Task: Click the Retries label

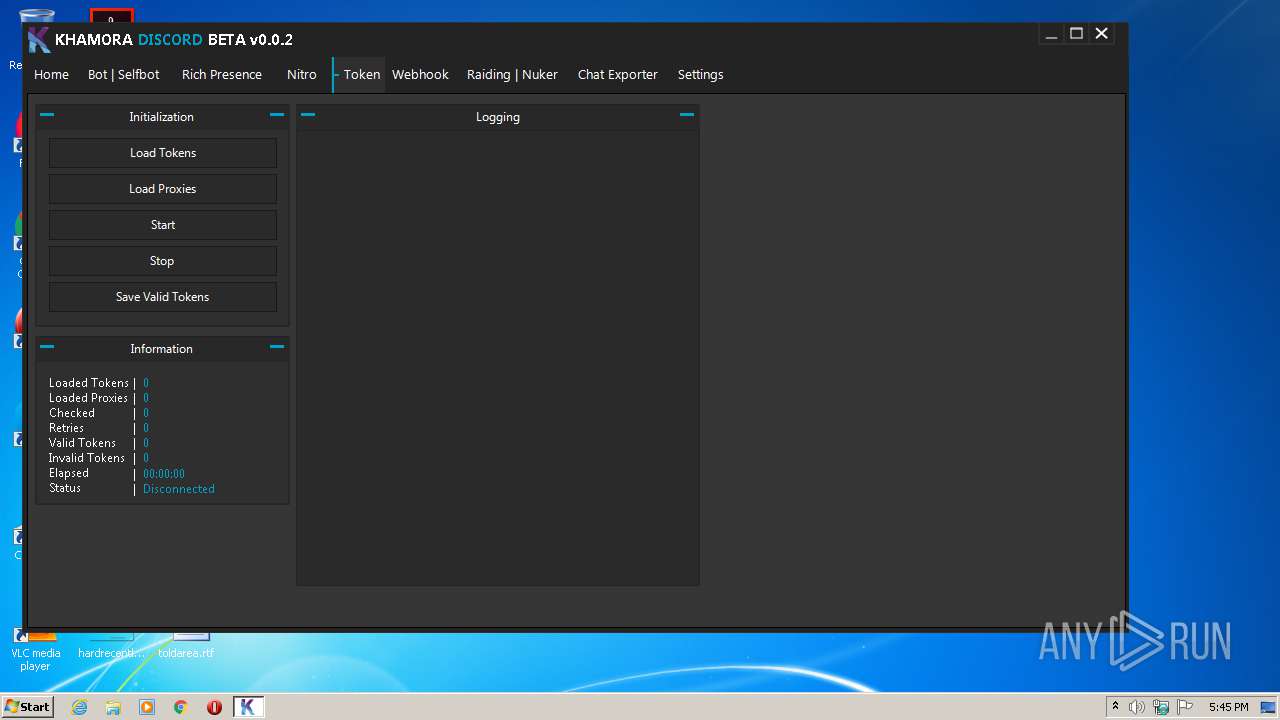Action: click(x=67, y=428)
